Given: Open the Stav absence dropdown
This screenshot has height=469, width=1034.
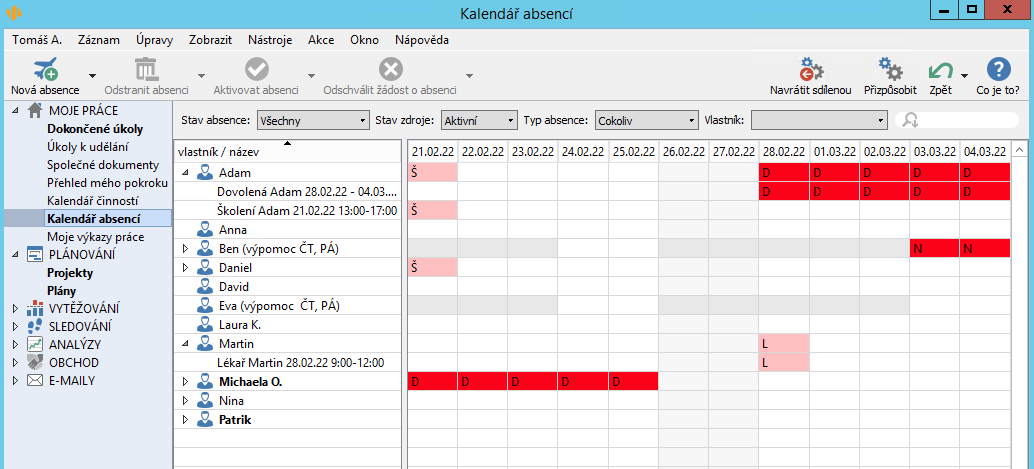Looking at the screenshot, I should click(313, 120).
